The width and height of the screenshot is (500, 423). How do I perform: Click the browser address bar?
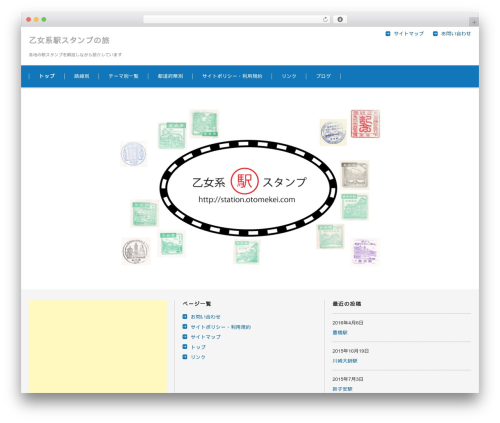(237, 19)
